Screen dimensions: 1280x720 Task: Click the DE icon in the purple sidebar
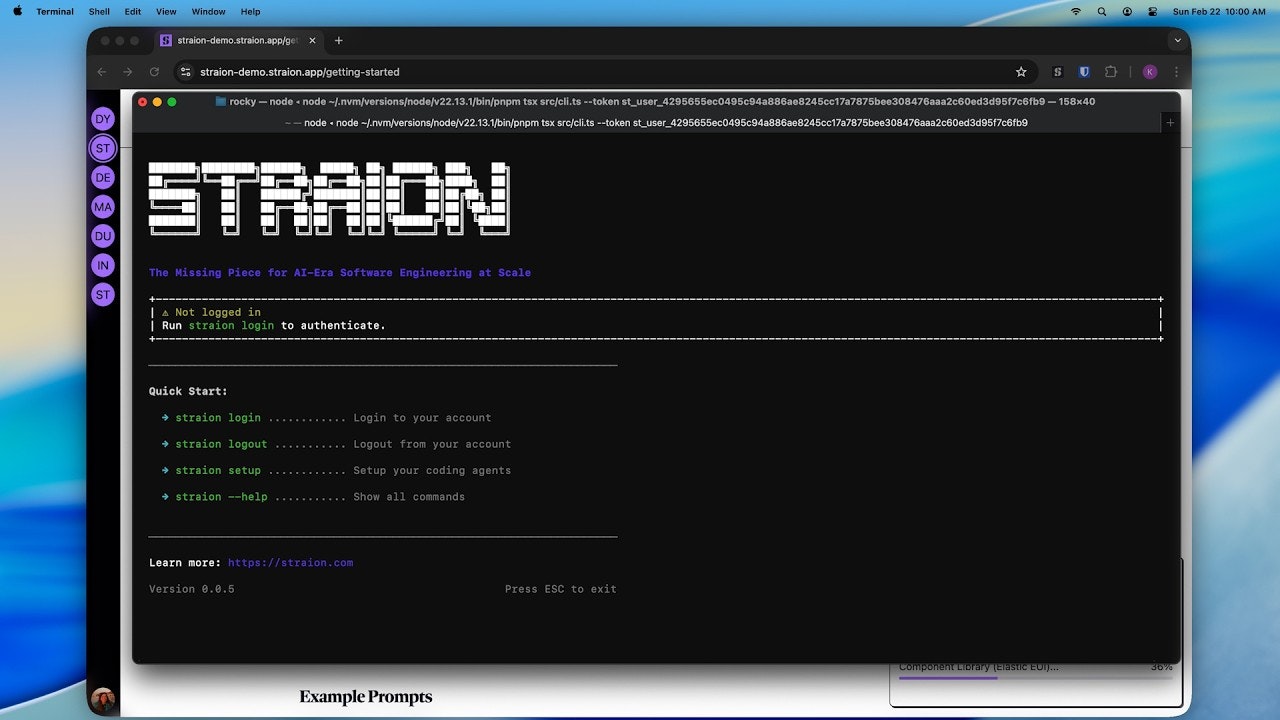(x=103, y=177)
